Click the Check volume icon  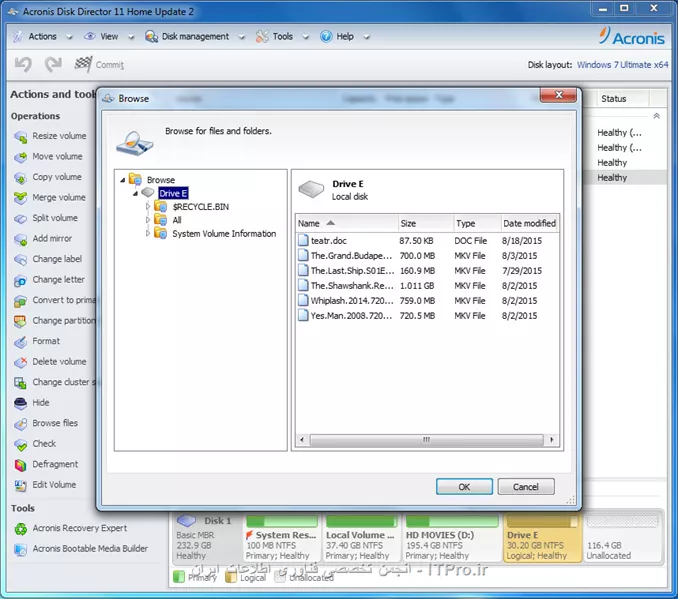click(x=20, y=444)
